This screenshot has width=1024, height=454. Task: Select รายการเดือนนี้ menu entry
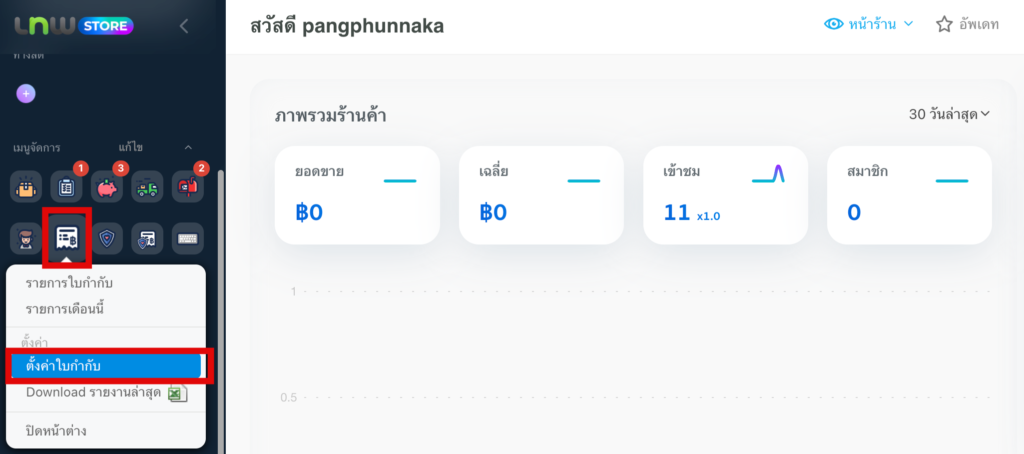coord(66,309)
